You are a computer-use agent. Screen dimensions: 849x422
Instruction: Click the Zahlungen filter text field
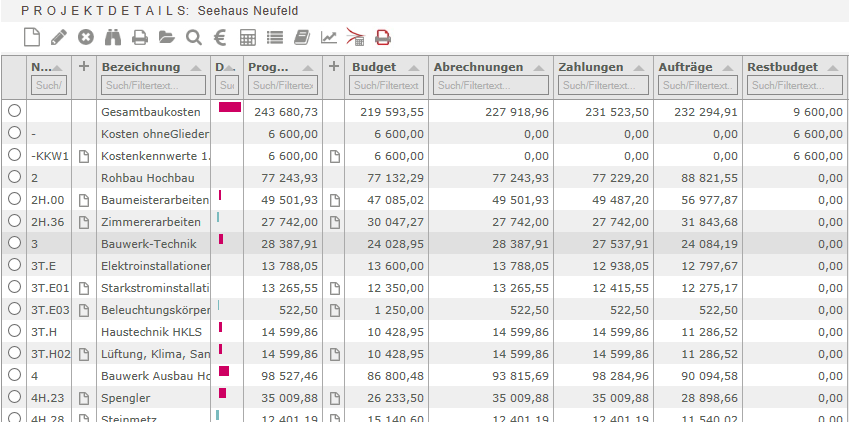tap(603, 86)
